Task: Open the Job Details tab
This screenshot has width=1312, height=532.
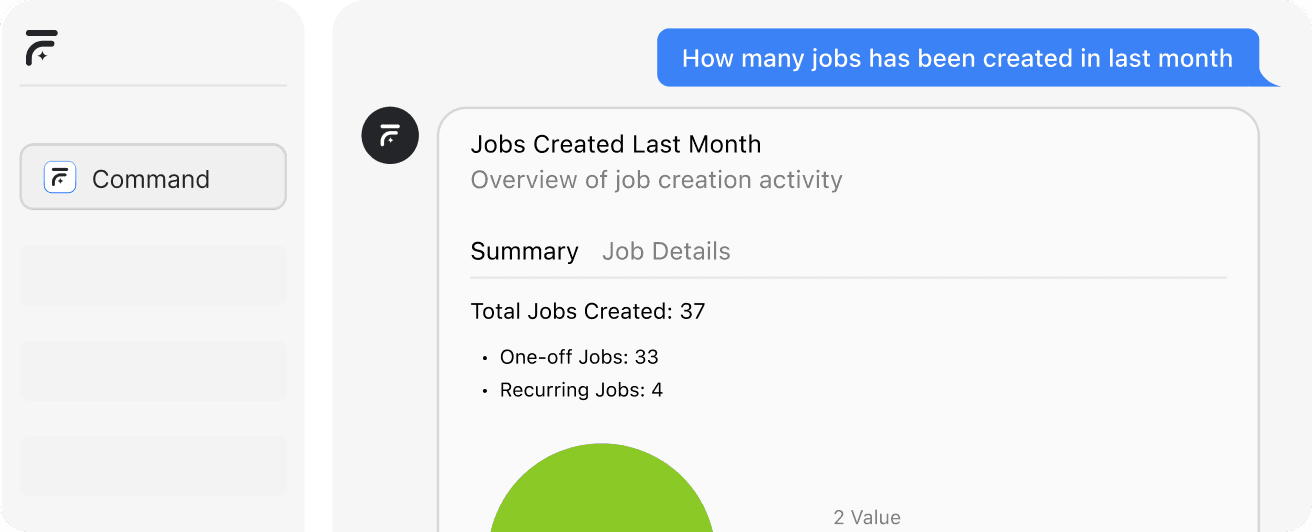Action: pyautogui.click(x=666, y=251)
